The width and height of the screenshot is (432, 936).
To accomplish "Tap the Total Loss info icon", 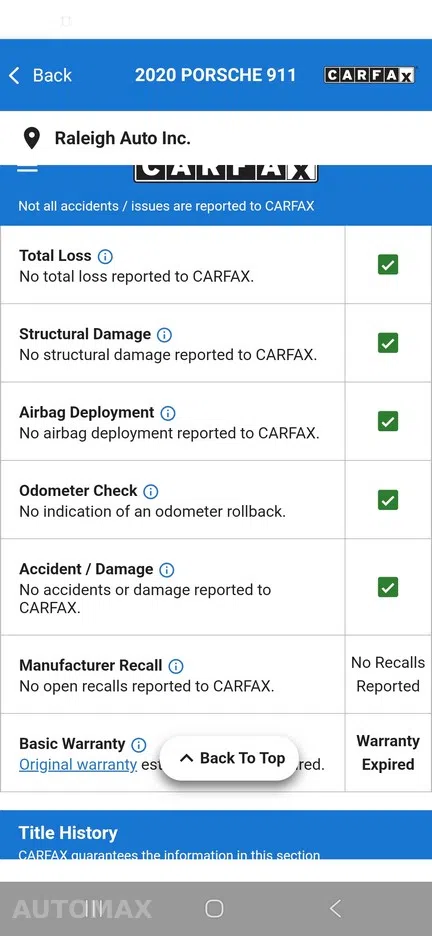I will pyautogui.click(x=105, y=257).
